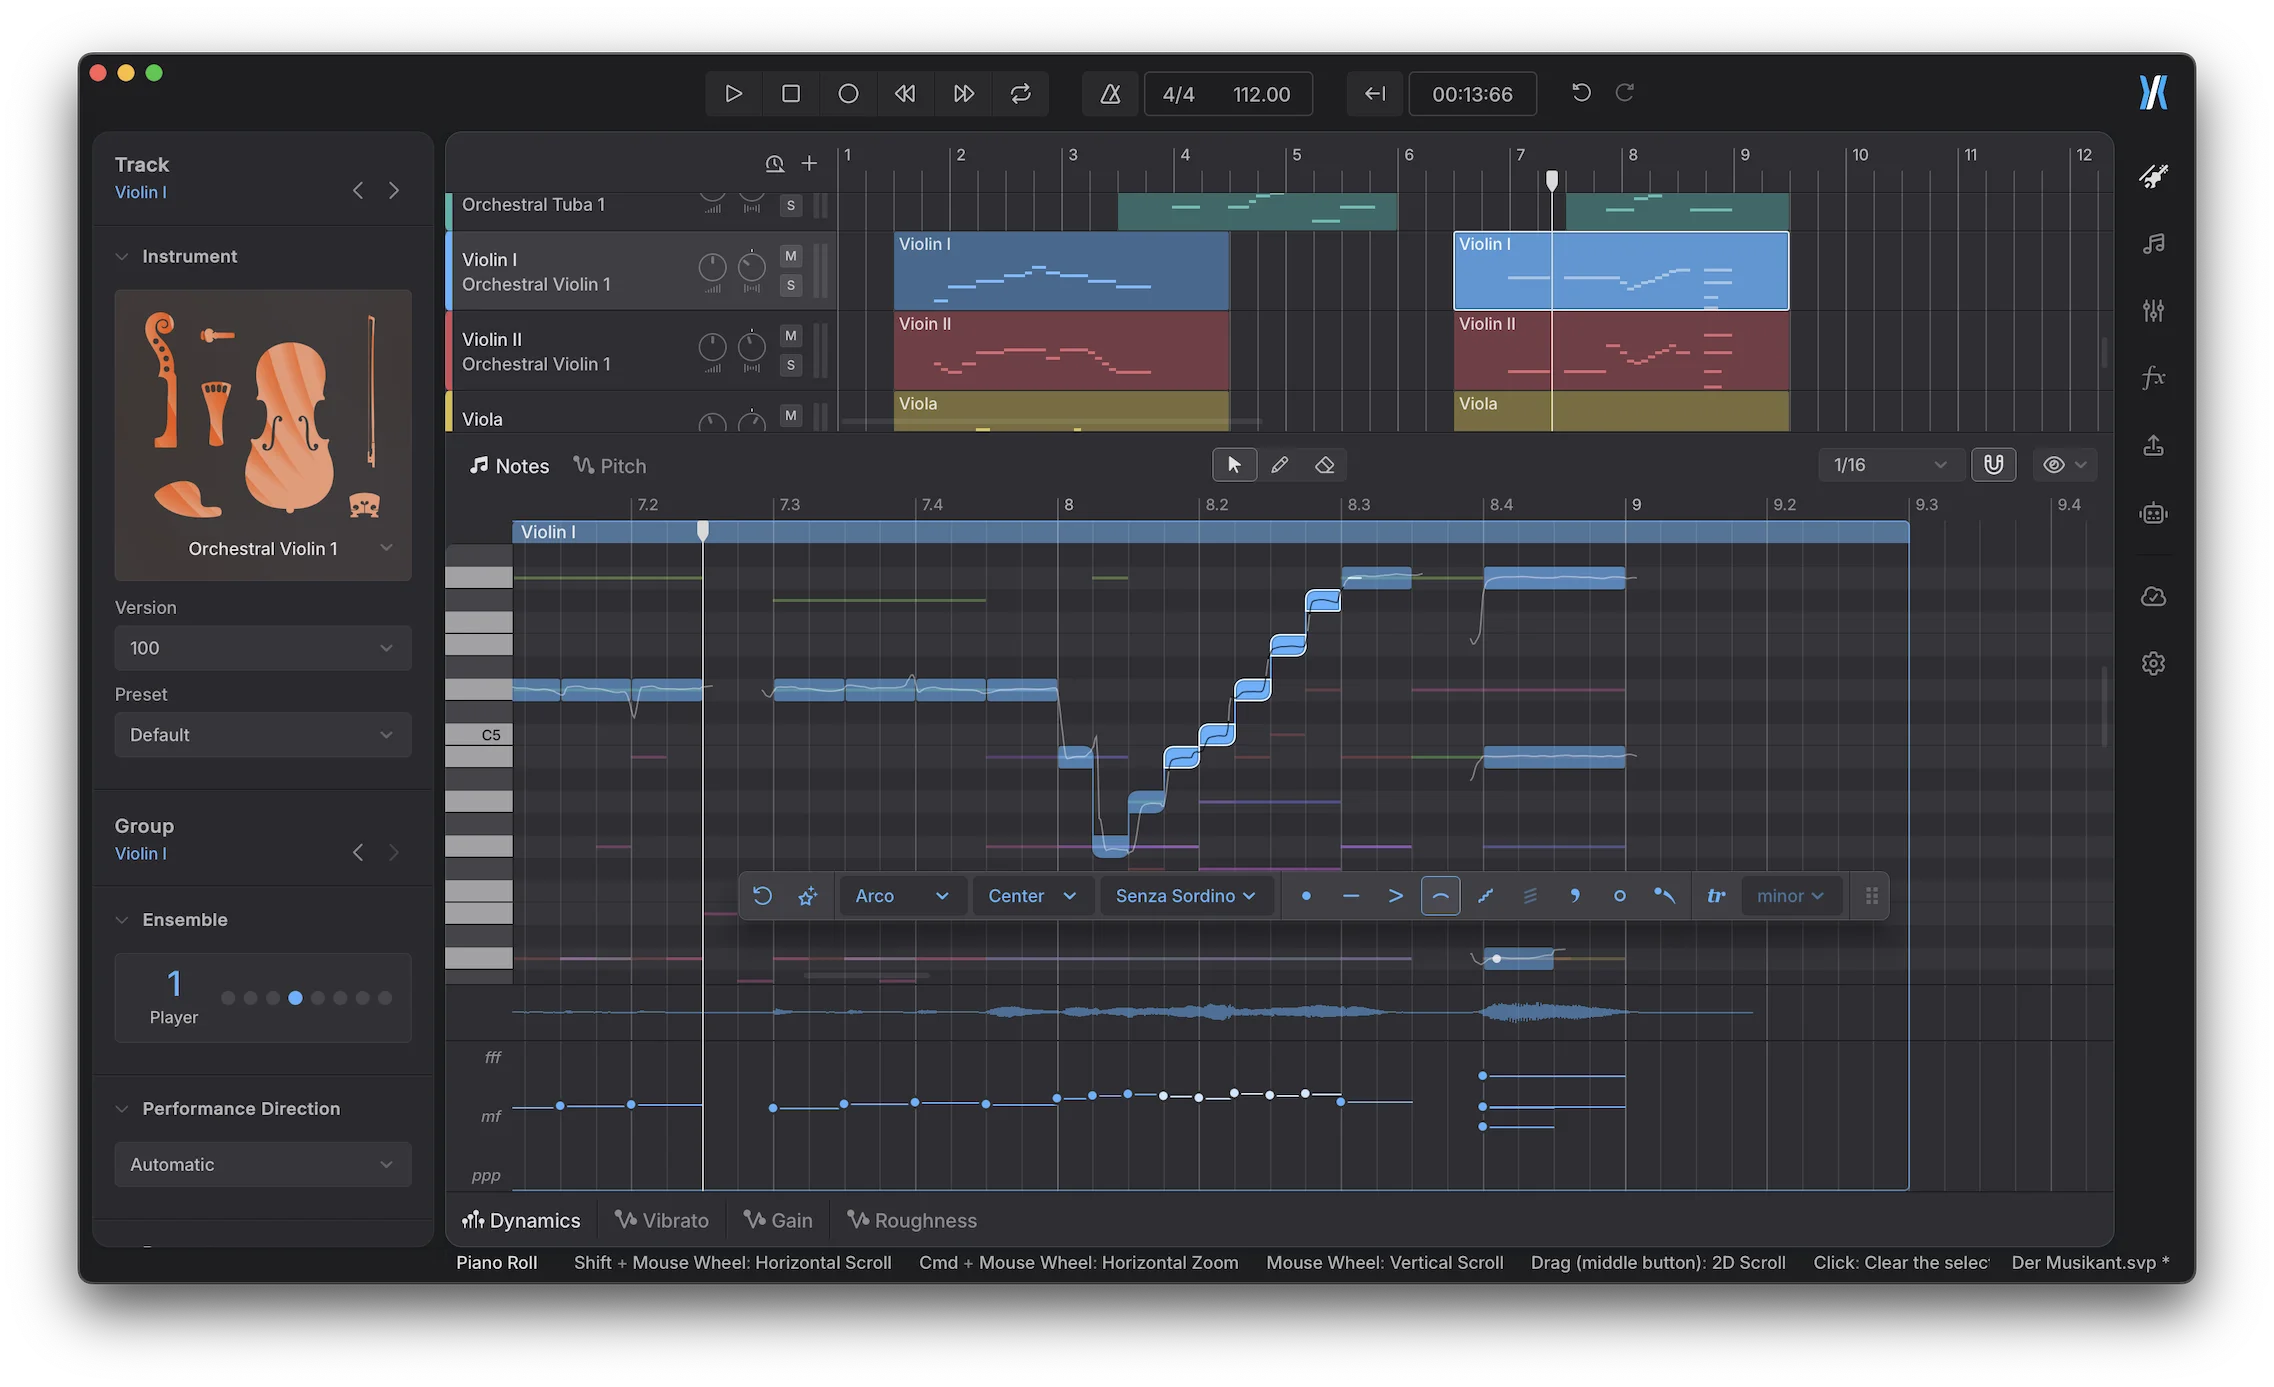Click the export/share icon in sidebar
The width and height of the screenshot is (2274, 1387).
(2153, 446)
